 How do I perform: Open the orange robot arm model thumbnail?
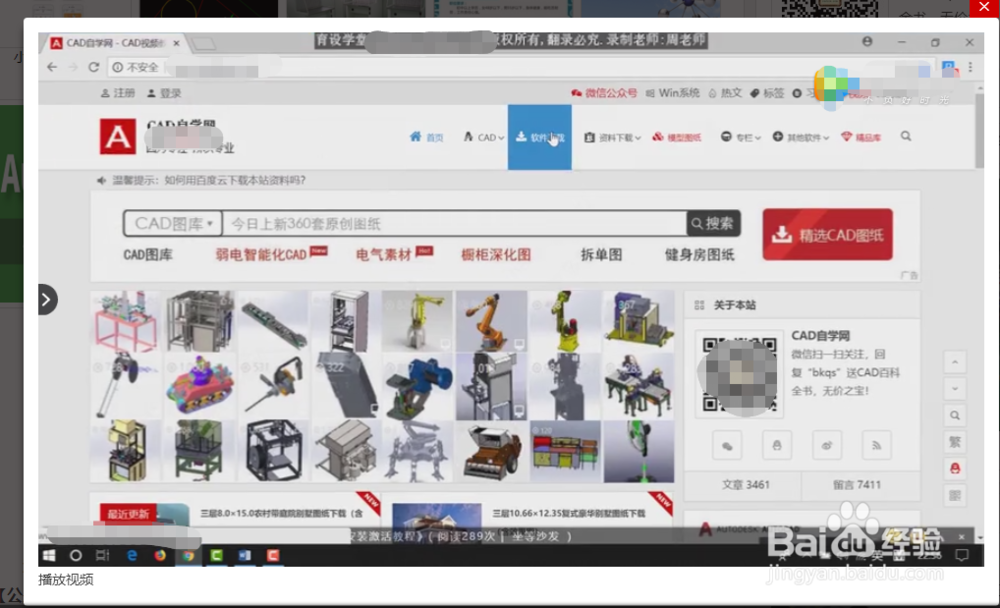pos(491,322)
